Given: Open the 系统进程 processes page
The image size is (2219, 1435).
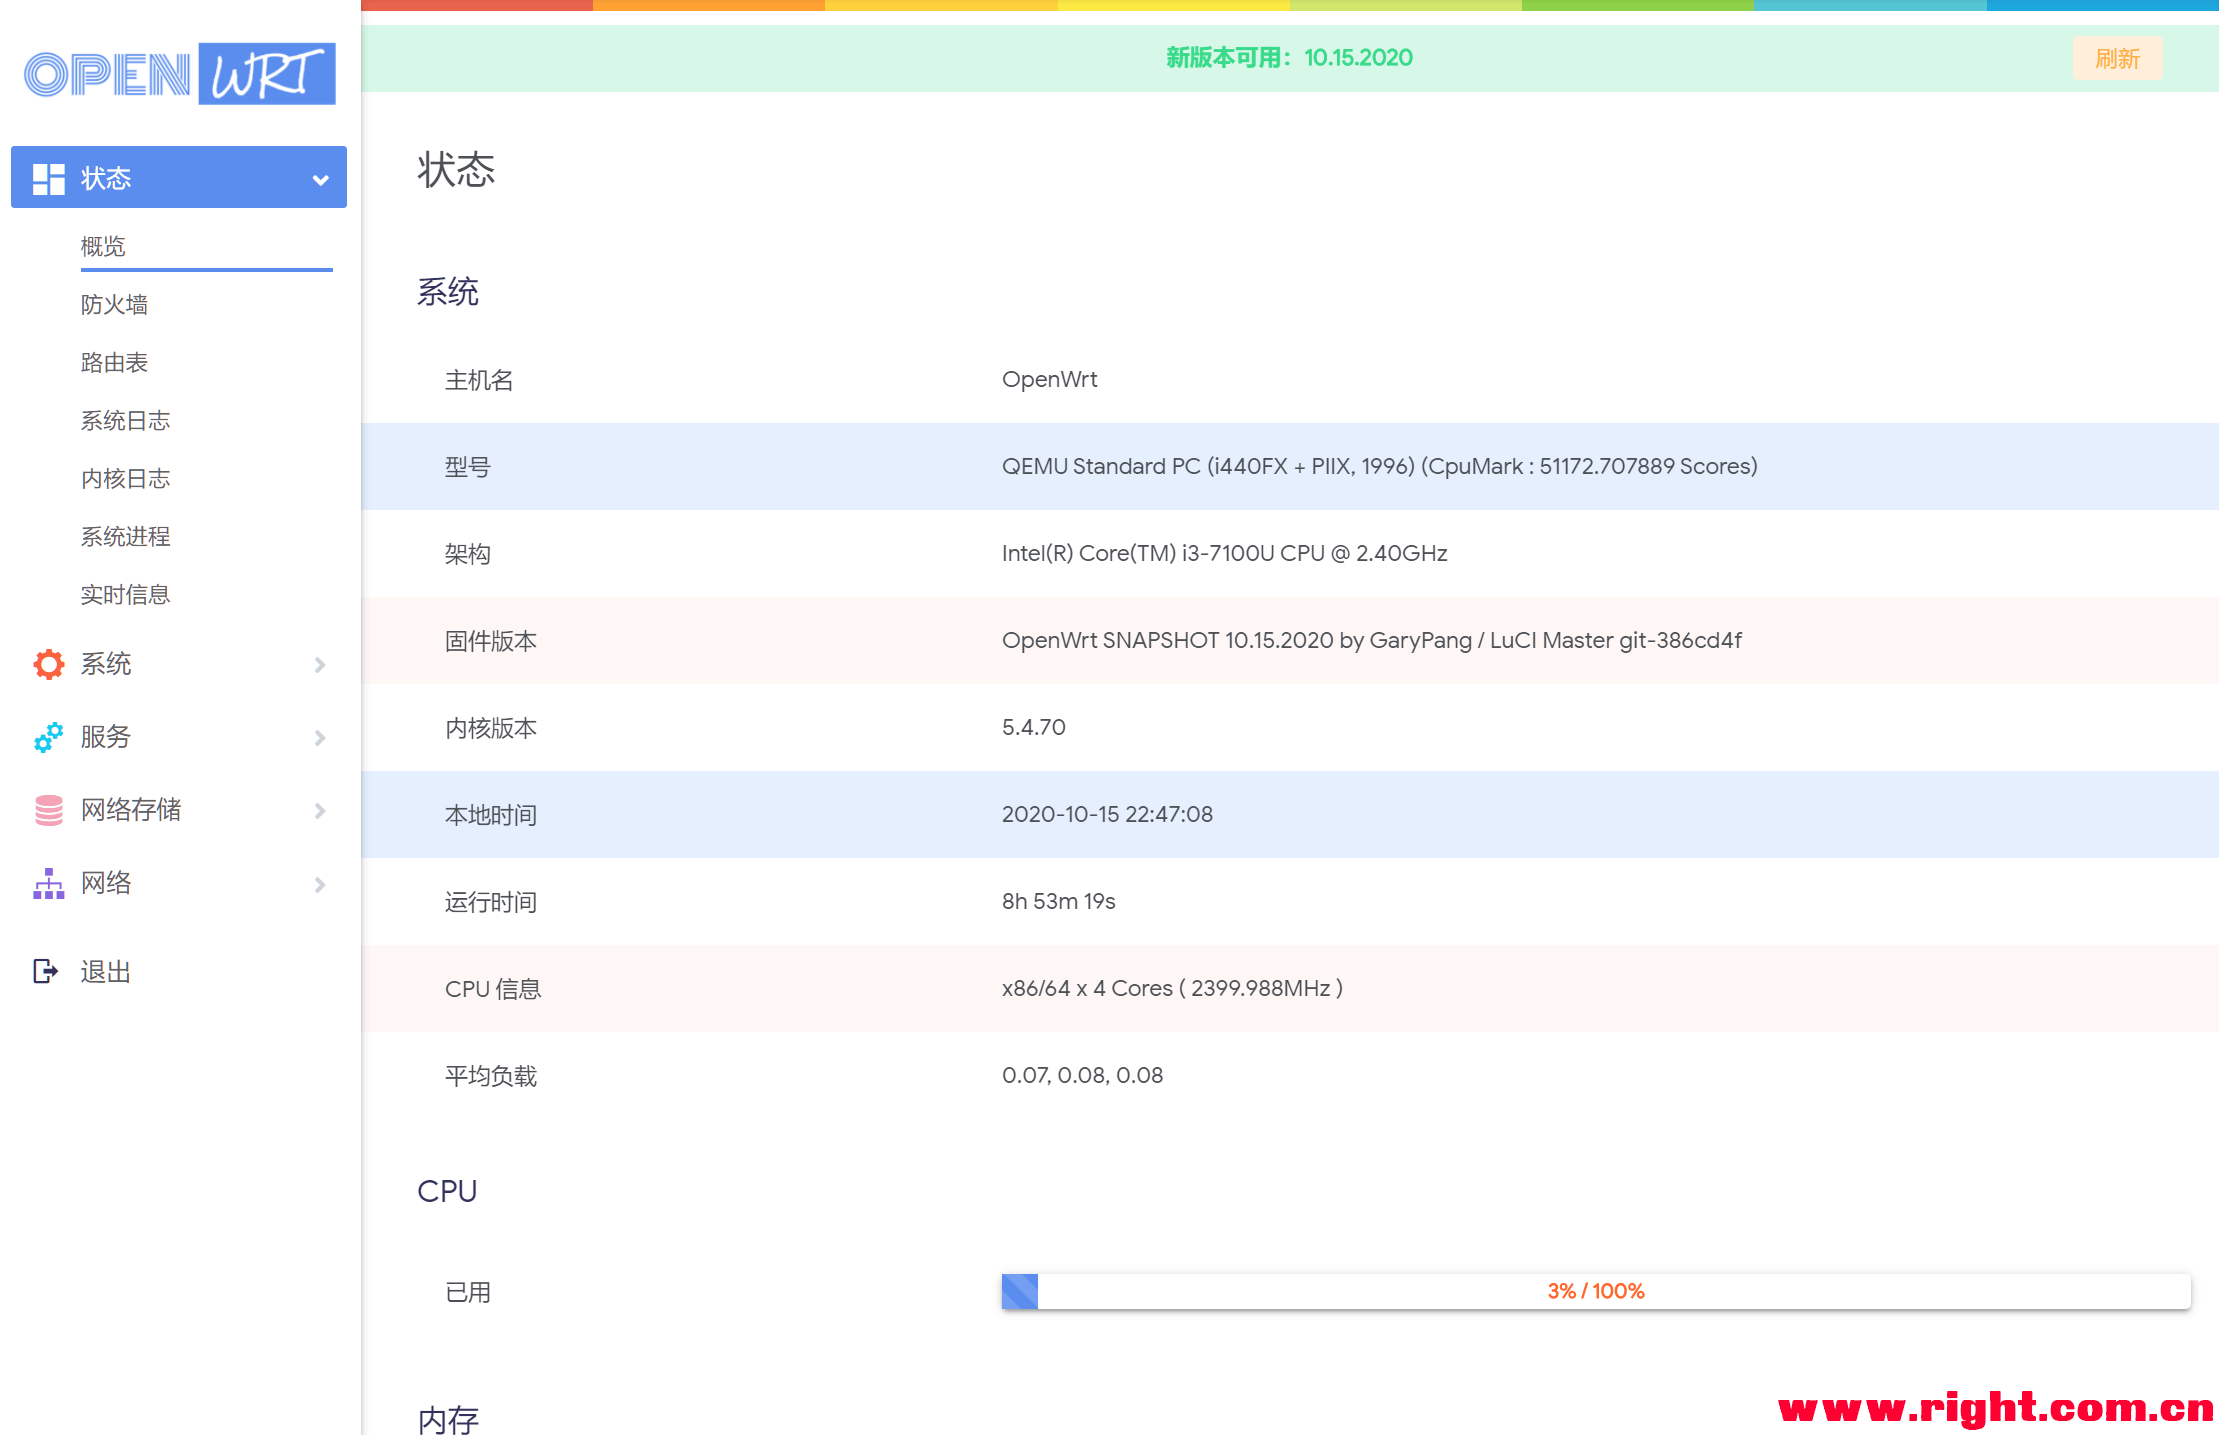Looking at the screenshot, I should click(125, 536).
